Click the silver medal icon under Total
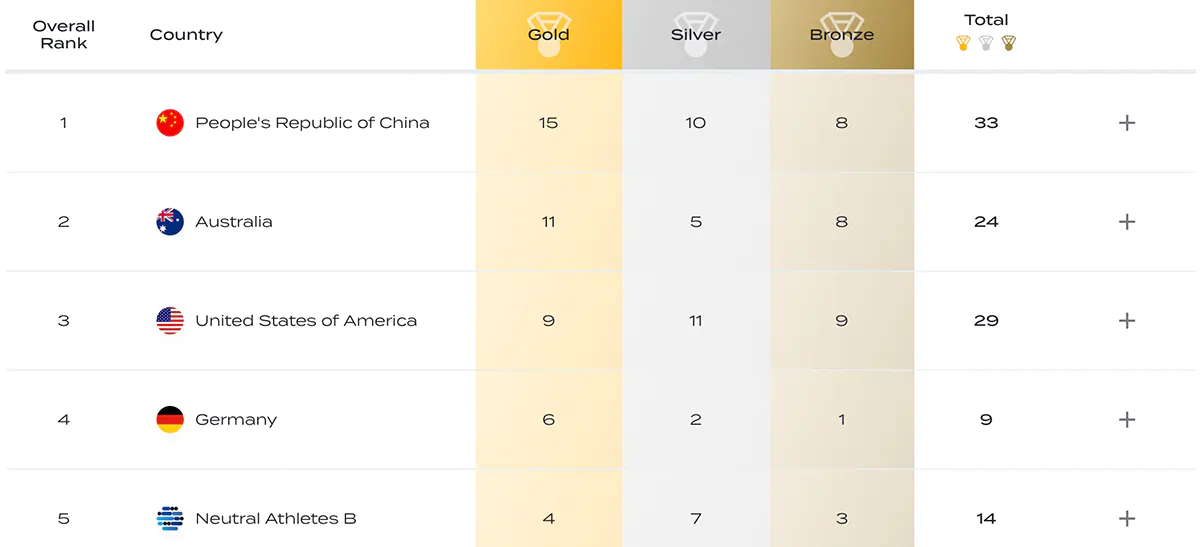This screenshot has height=547, width=1200. [x=986, y=43]
